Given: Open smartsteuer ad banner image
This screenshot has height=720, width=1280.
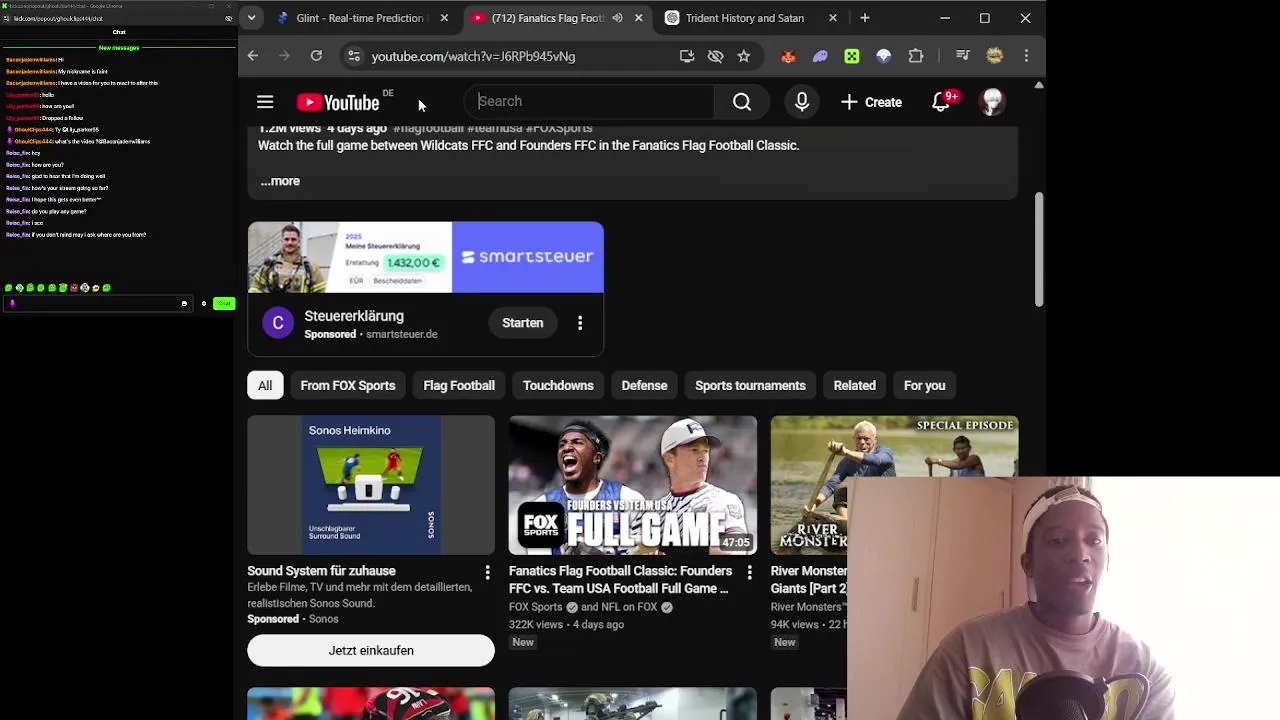Looking at the screenshot, I should 426,257.
